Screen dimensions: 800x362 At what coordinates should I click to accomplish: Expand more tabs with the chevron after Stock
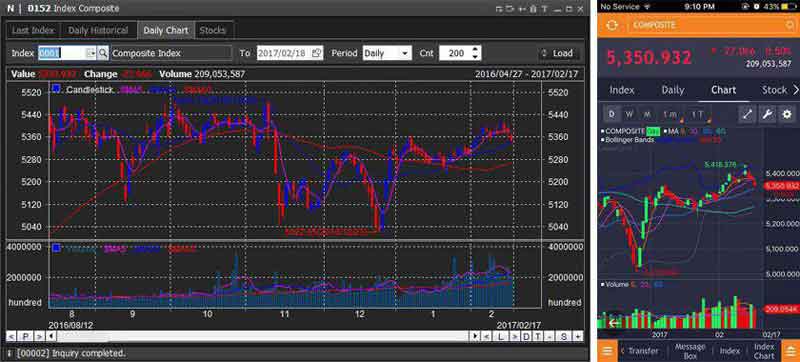(795, 90)
